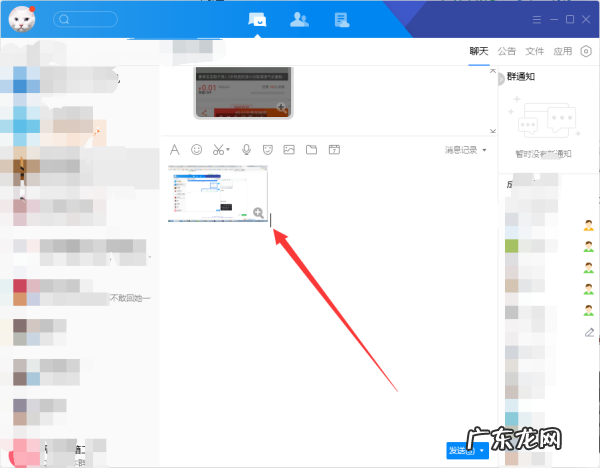Open the received product image in chat
The image size is (600, 468).
pyautogui.click(x=243, y=93)
